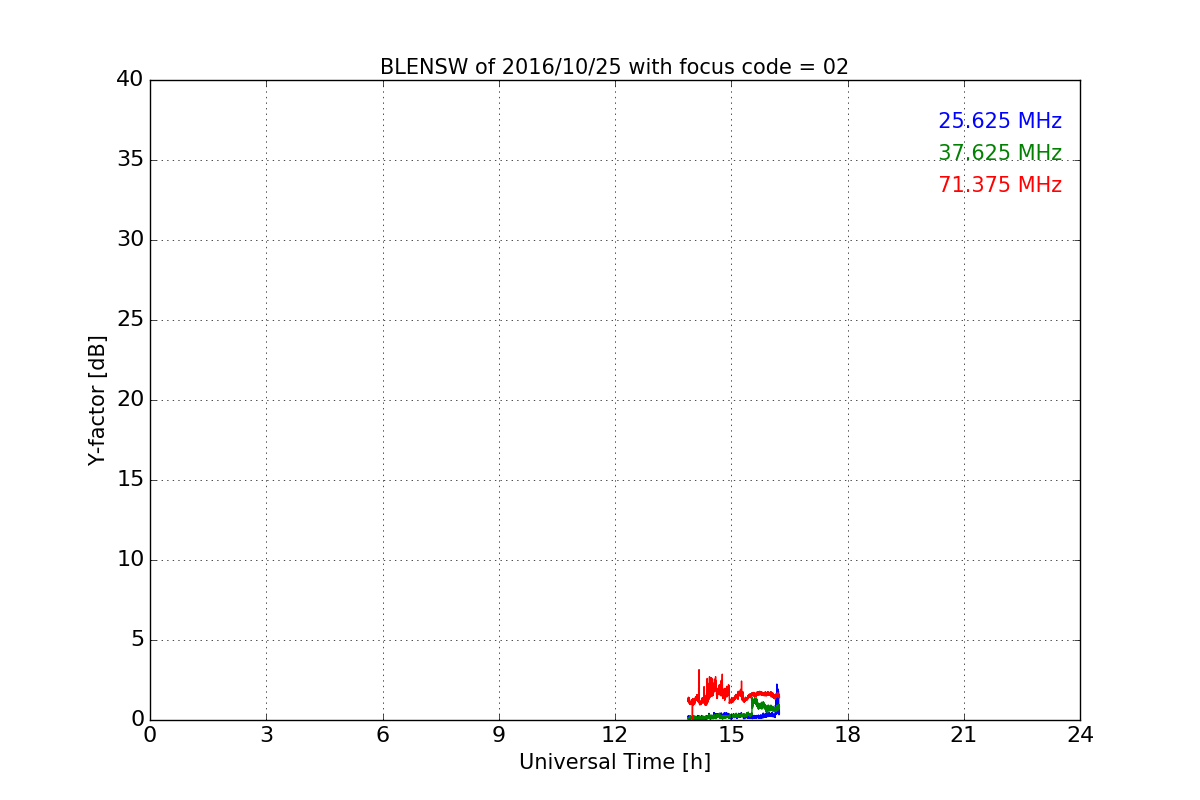Screen dimensions: 1200x800
Task: Click the plot title 'BLENSW of 2016/10/25 with focus code = 02'
Action: [614, 67]
